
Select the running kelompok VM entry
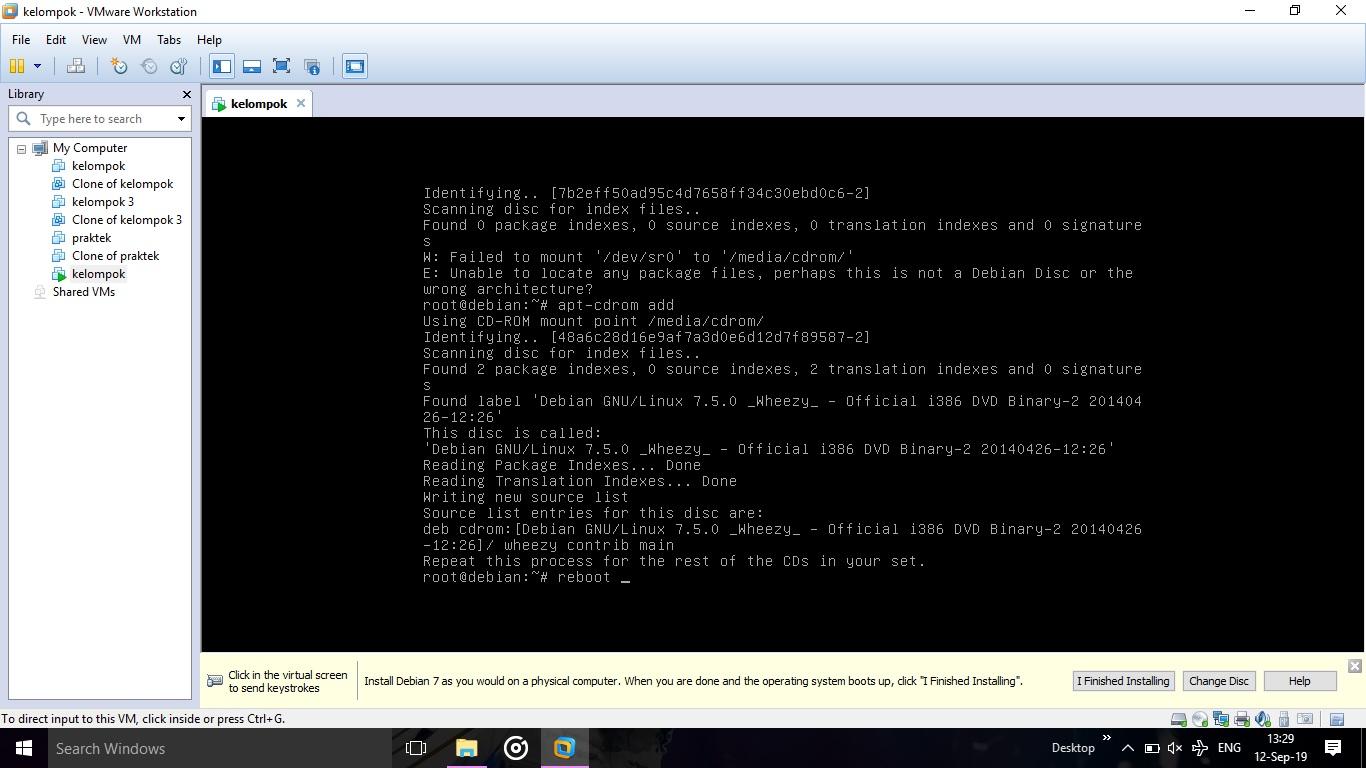point(98,274)
